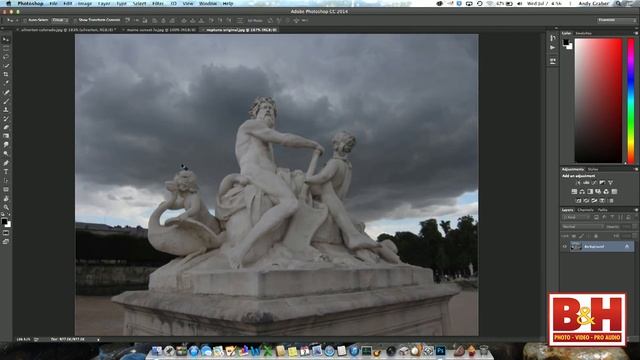Click the Apple menu icon
The height and width of the screenshot is (360, 640).
coord(9,3)
